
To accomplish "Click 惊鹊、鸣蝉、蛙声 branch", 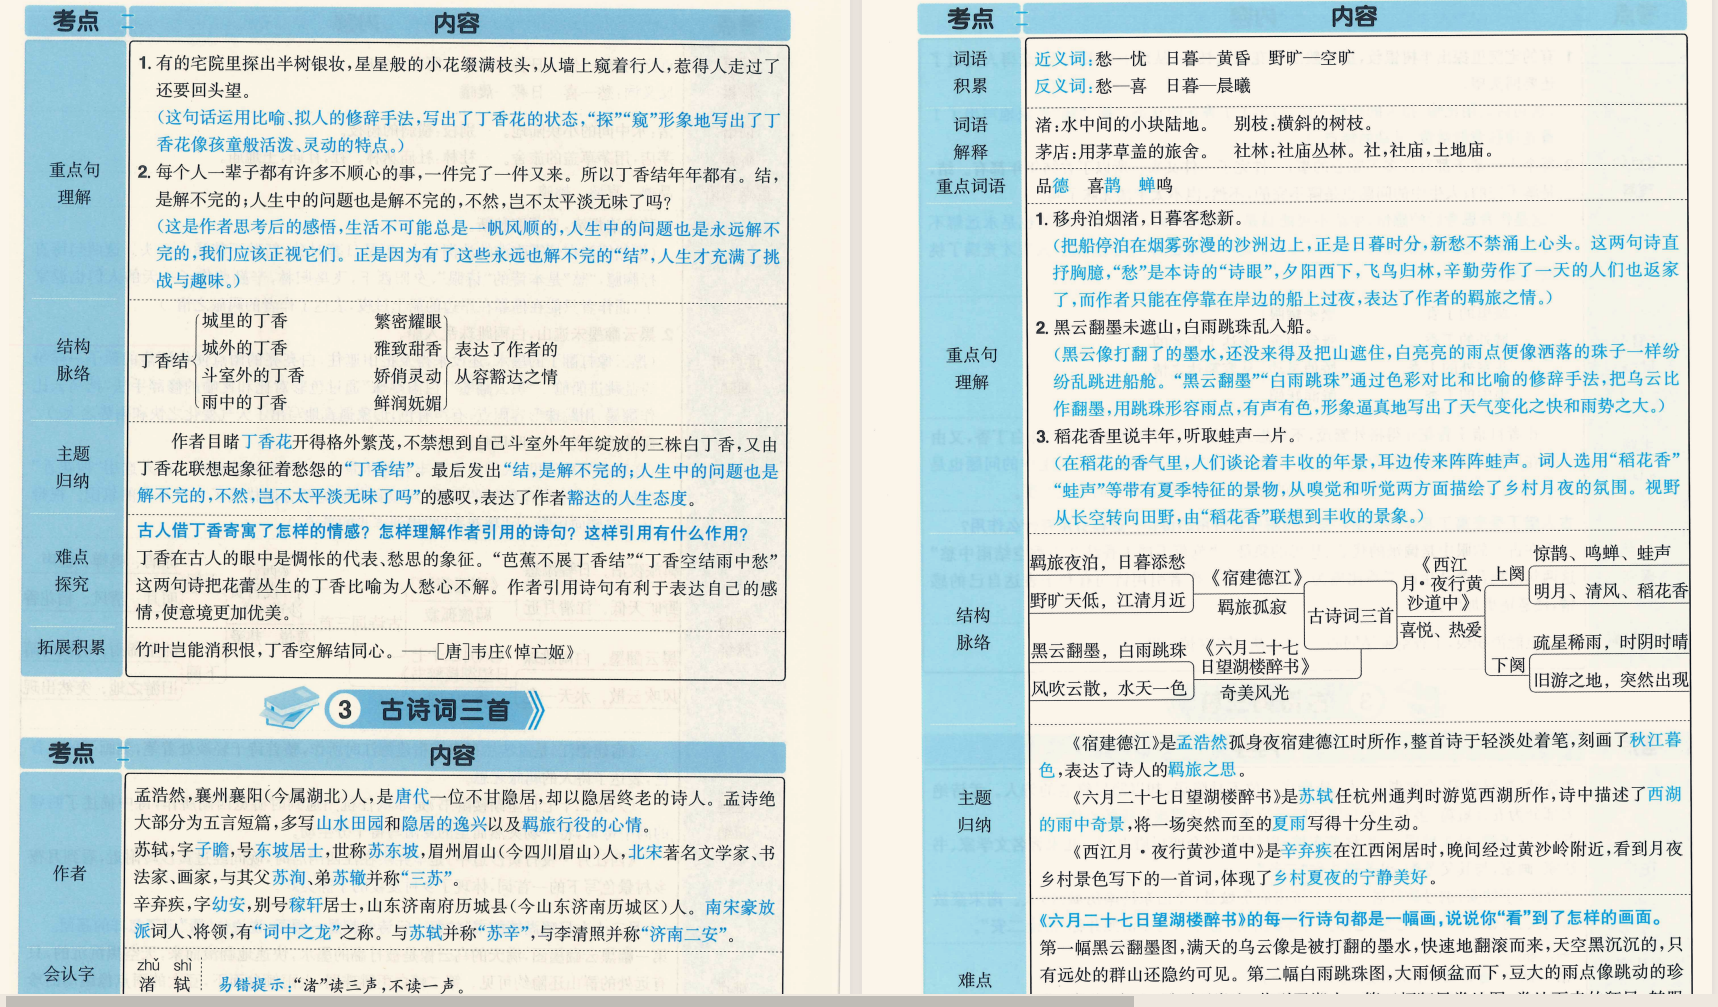I will point(1602,553).
